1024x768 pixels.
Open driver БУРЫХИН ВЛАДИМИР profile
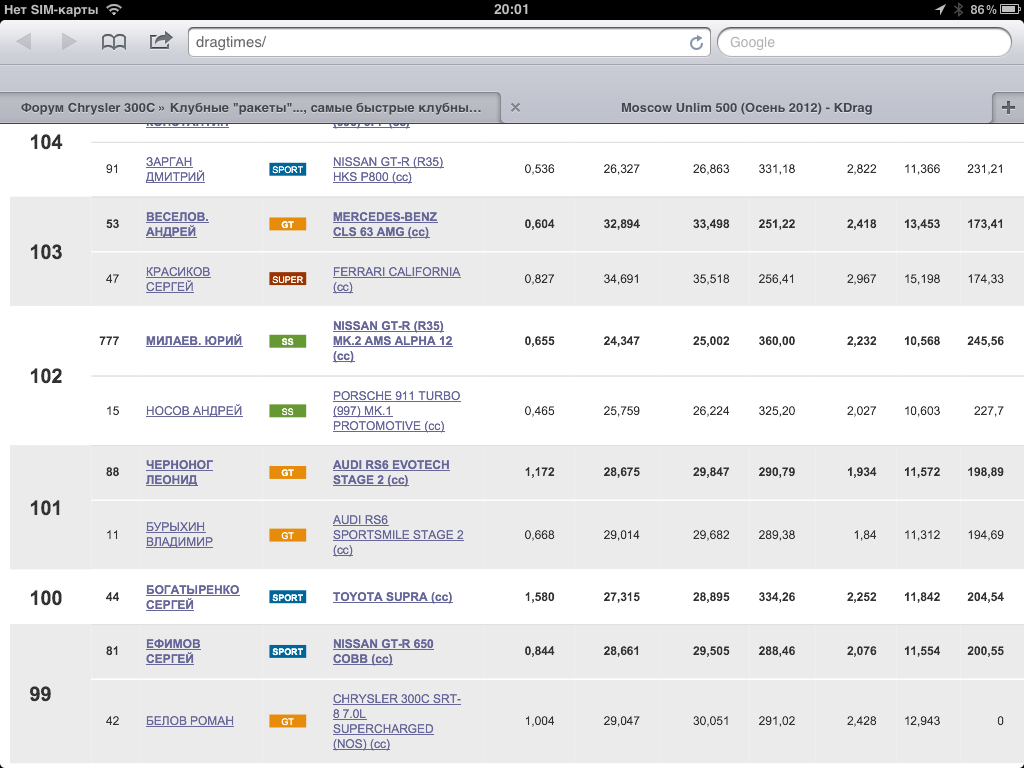pos(179,534)
